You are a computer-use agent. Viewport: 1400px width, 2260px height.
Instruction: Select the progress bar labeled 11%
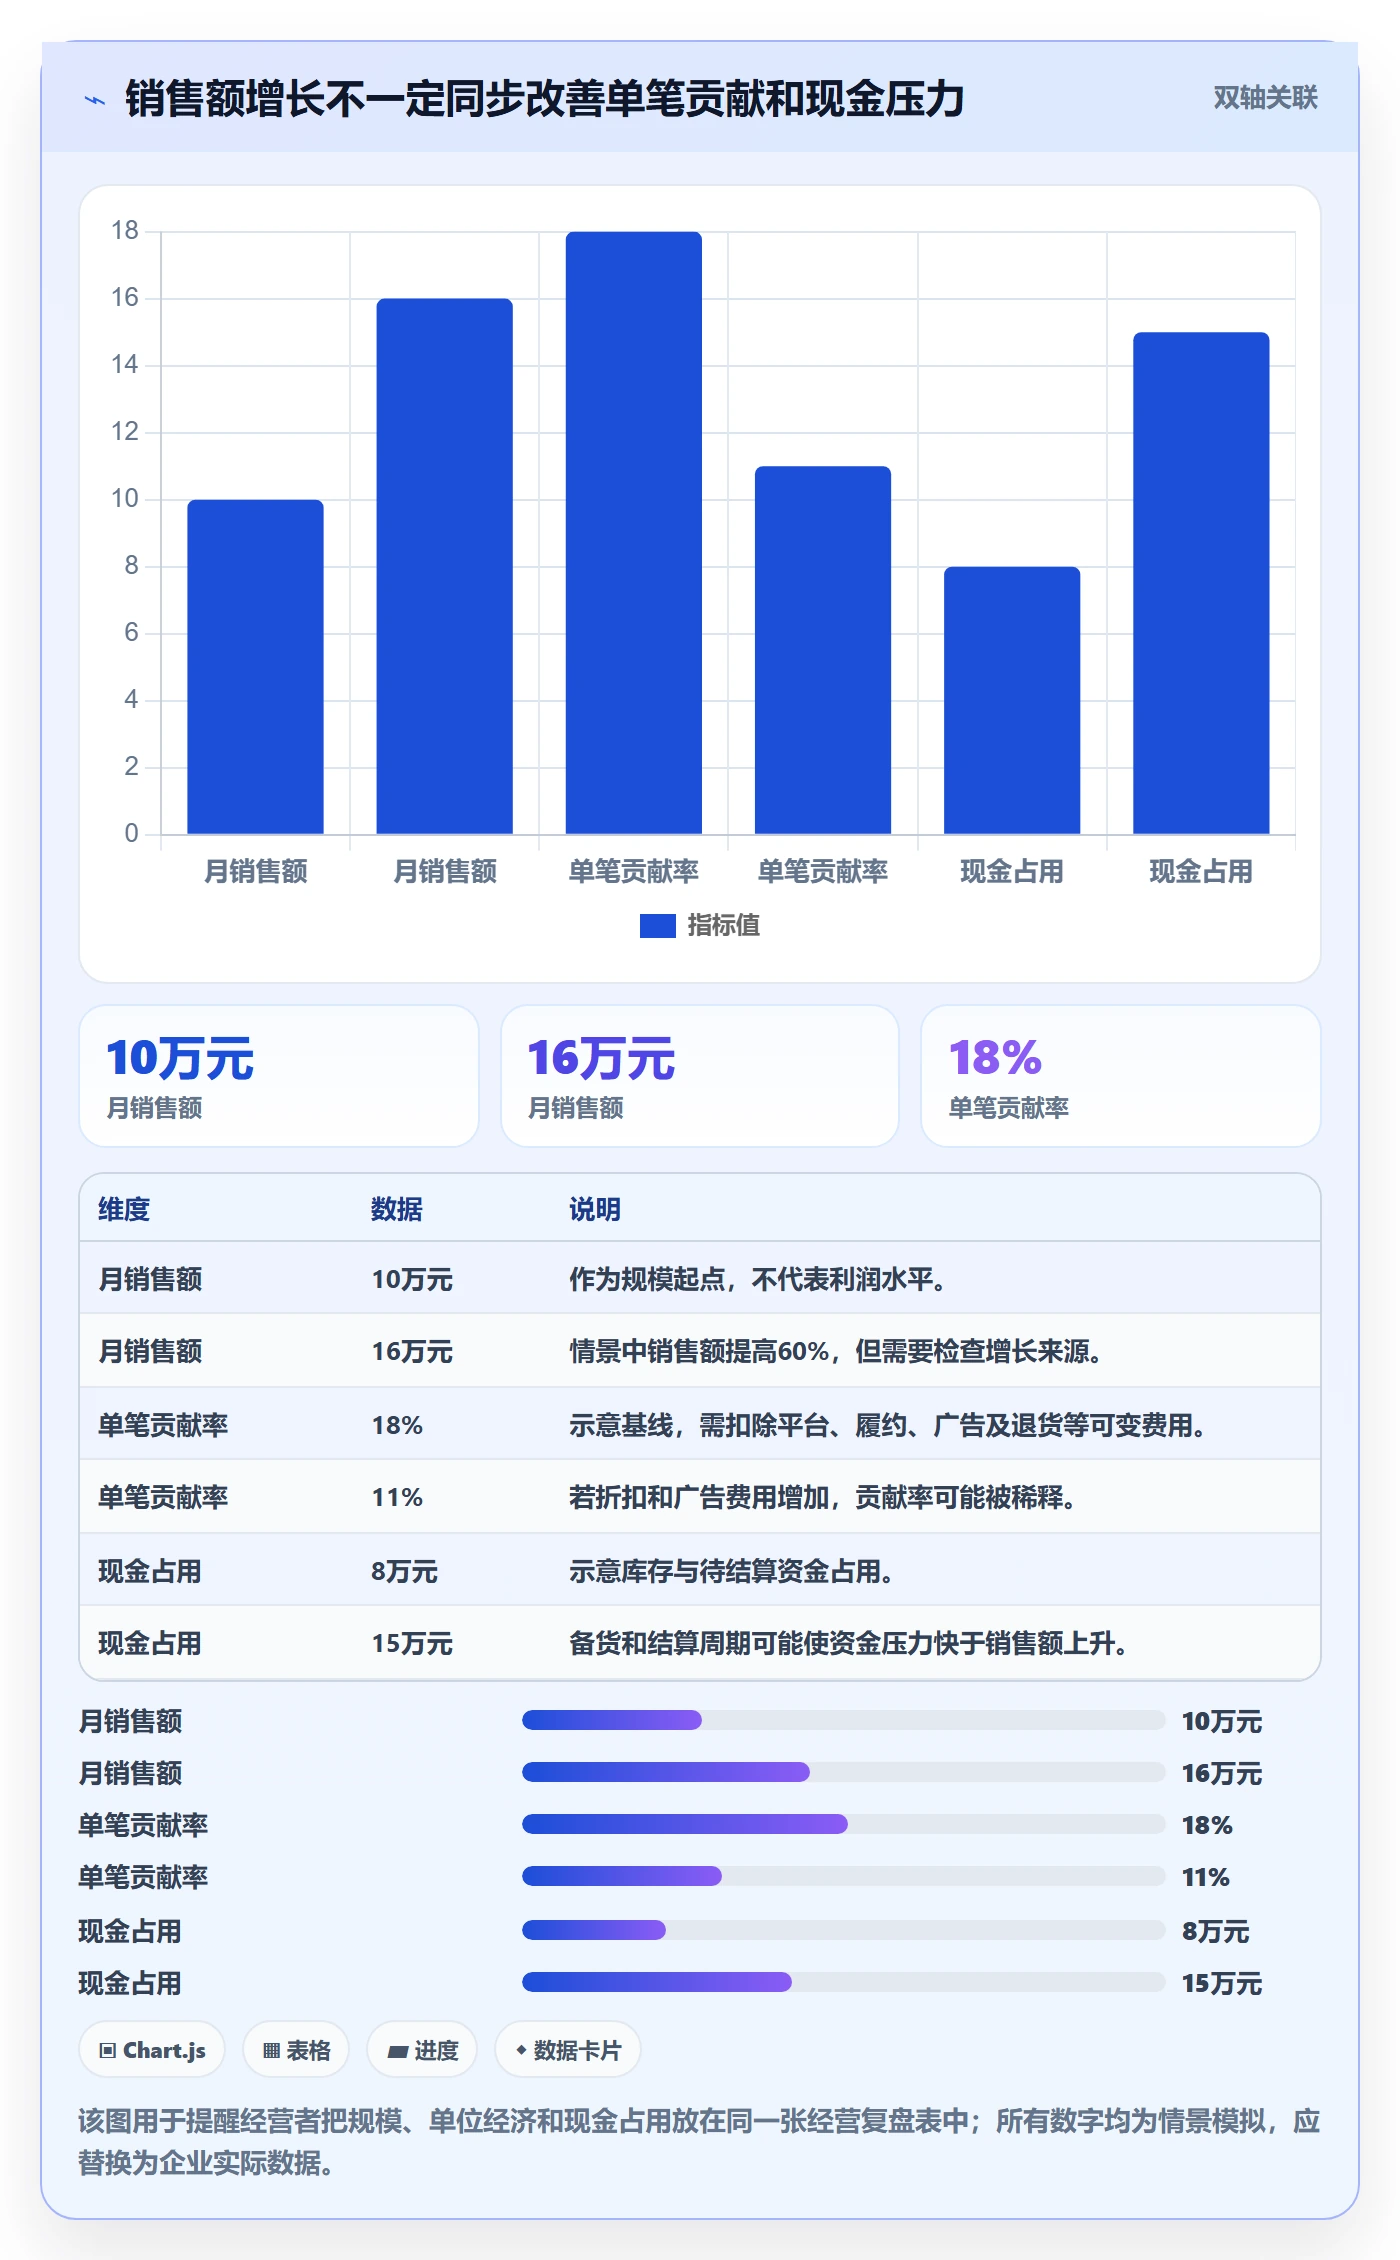(x=844, y=1876)
